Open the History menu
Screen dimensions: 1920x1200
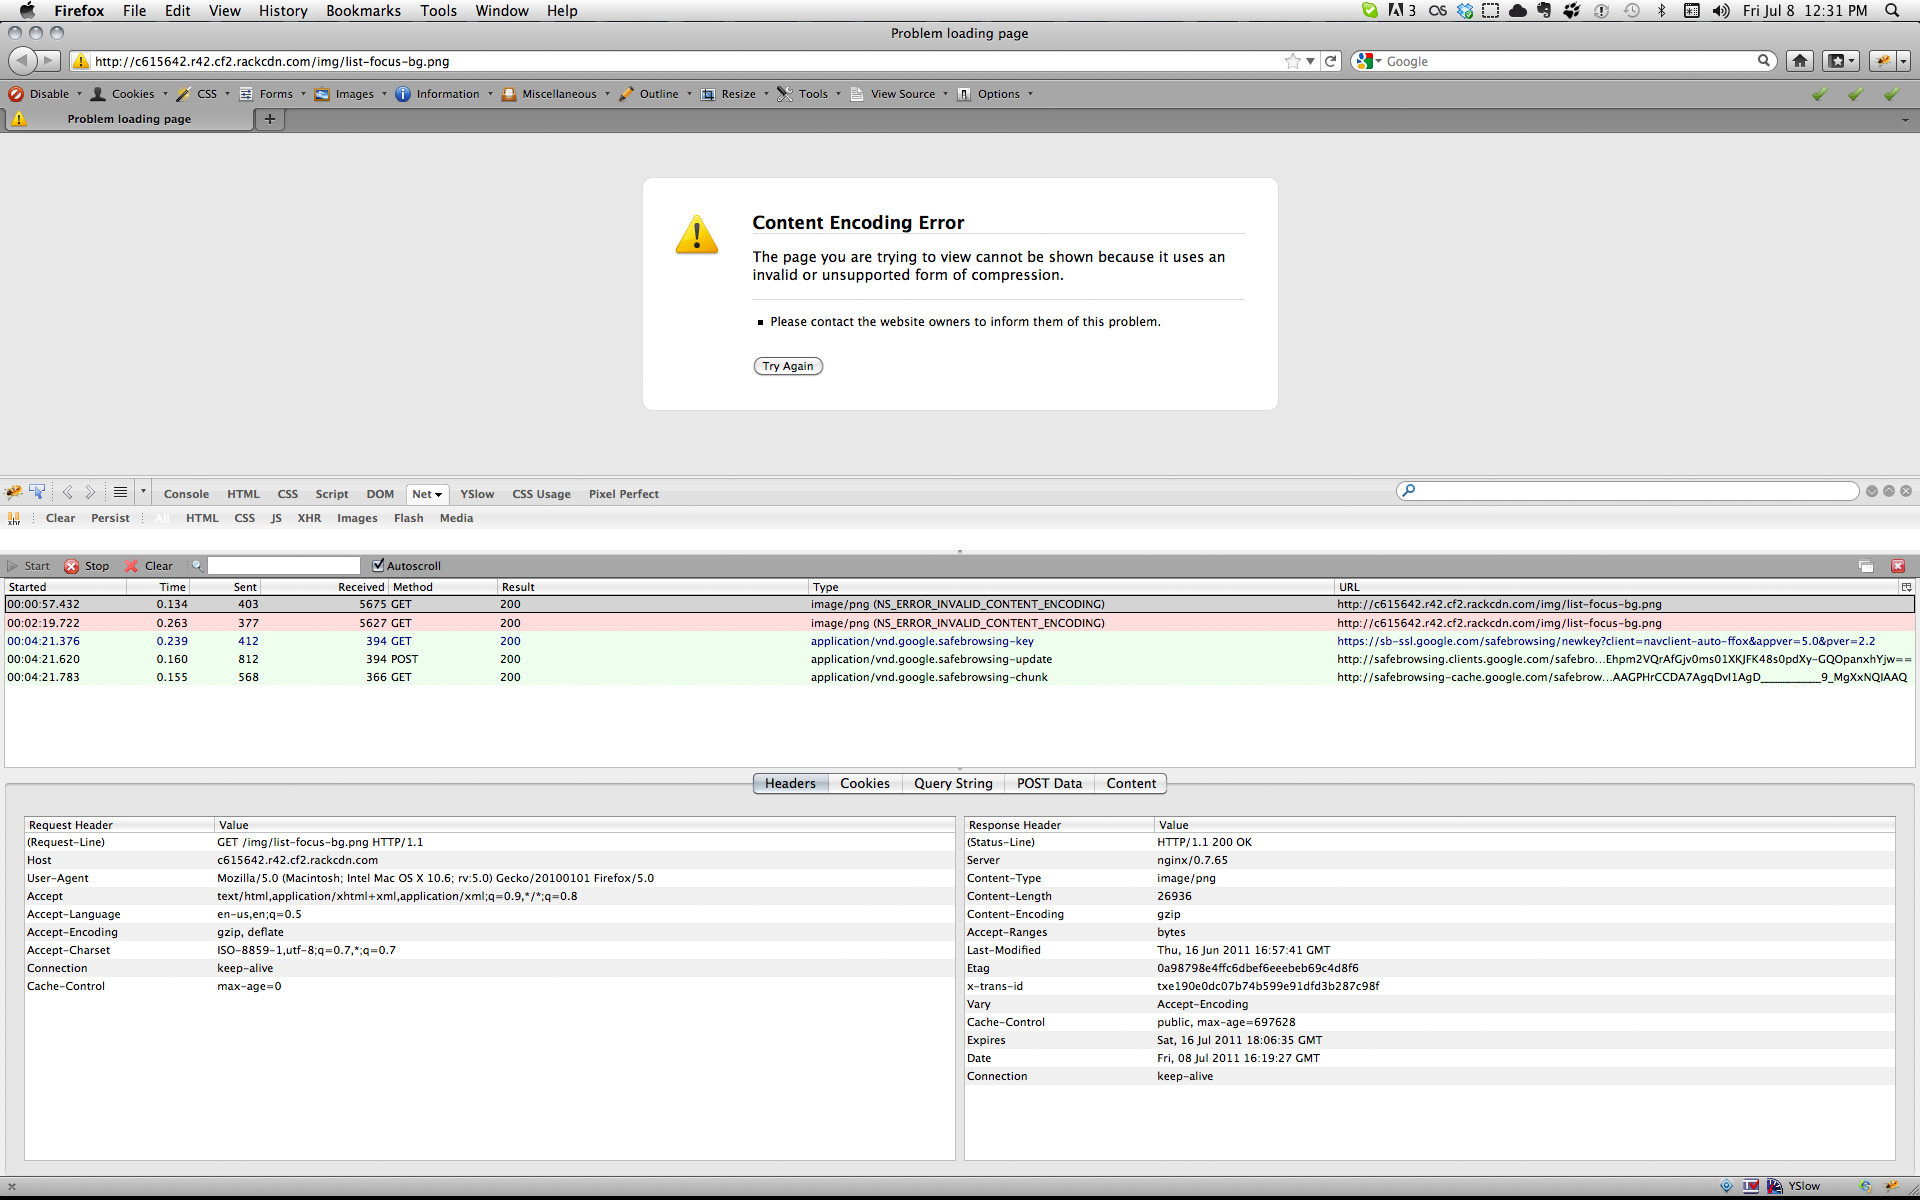283,11
